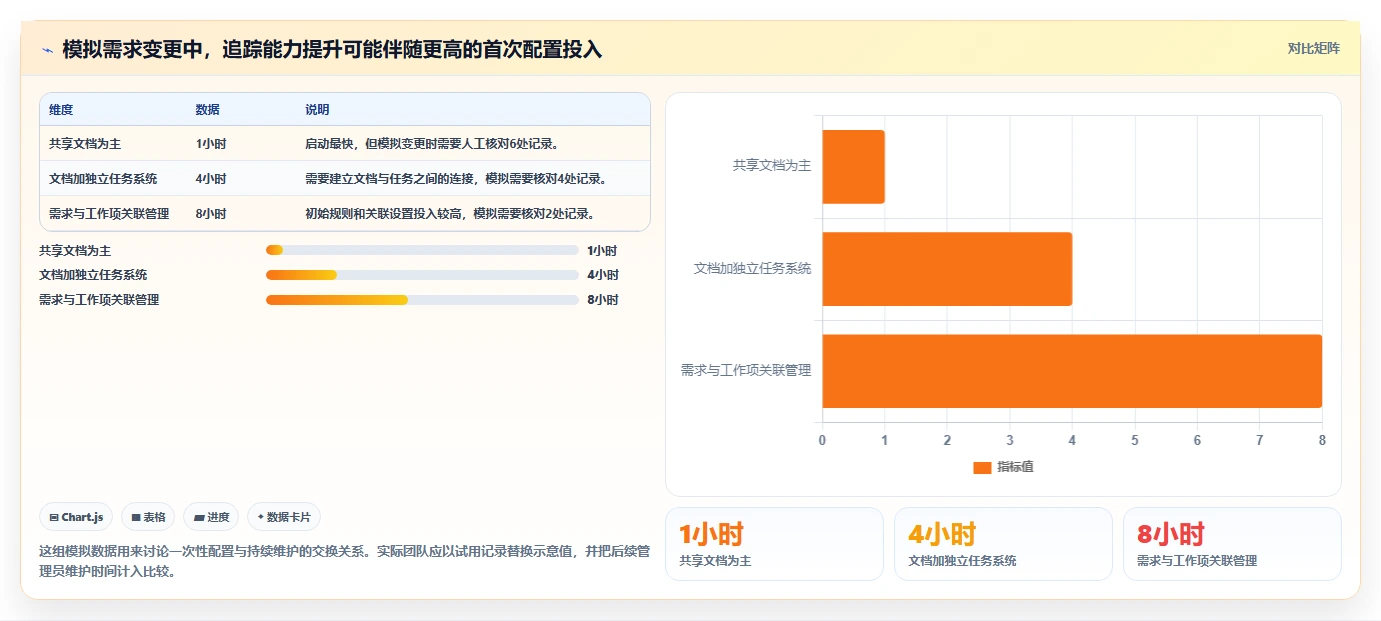Click the description starting 初始规则和关联设置
Screen dimensions: 1381x621
(450, 214)
